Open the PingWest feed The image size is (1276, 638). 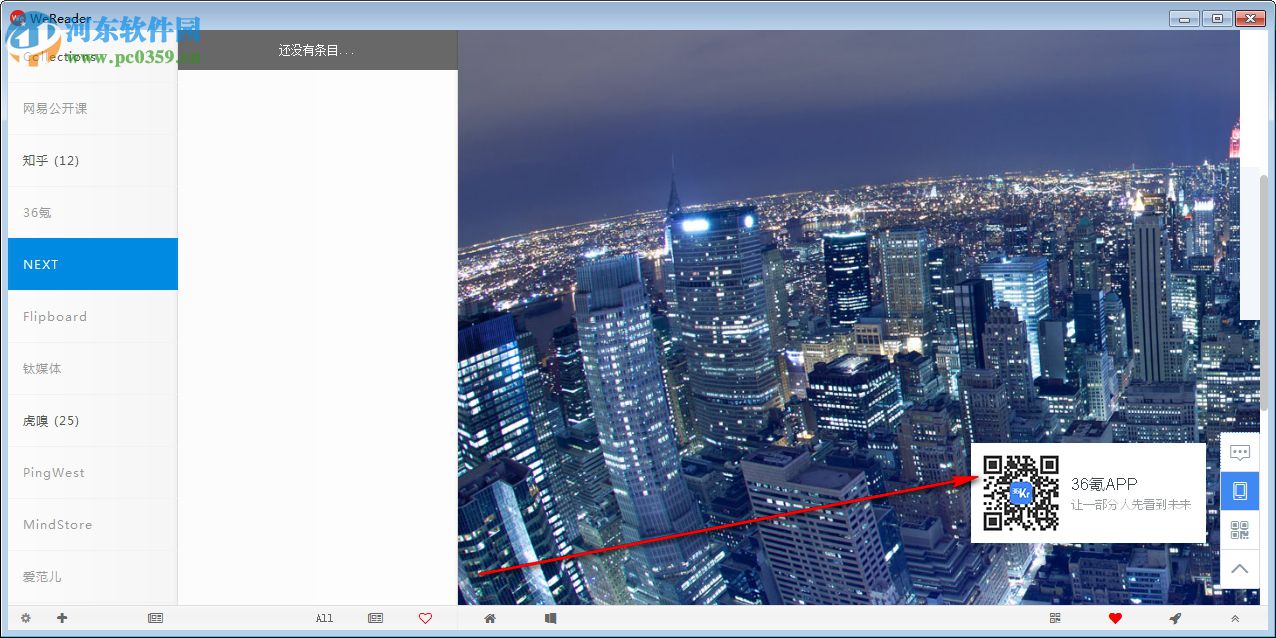click(93, 472)
